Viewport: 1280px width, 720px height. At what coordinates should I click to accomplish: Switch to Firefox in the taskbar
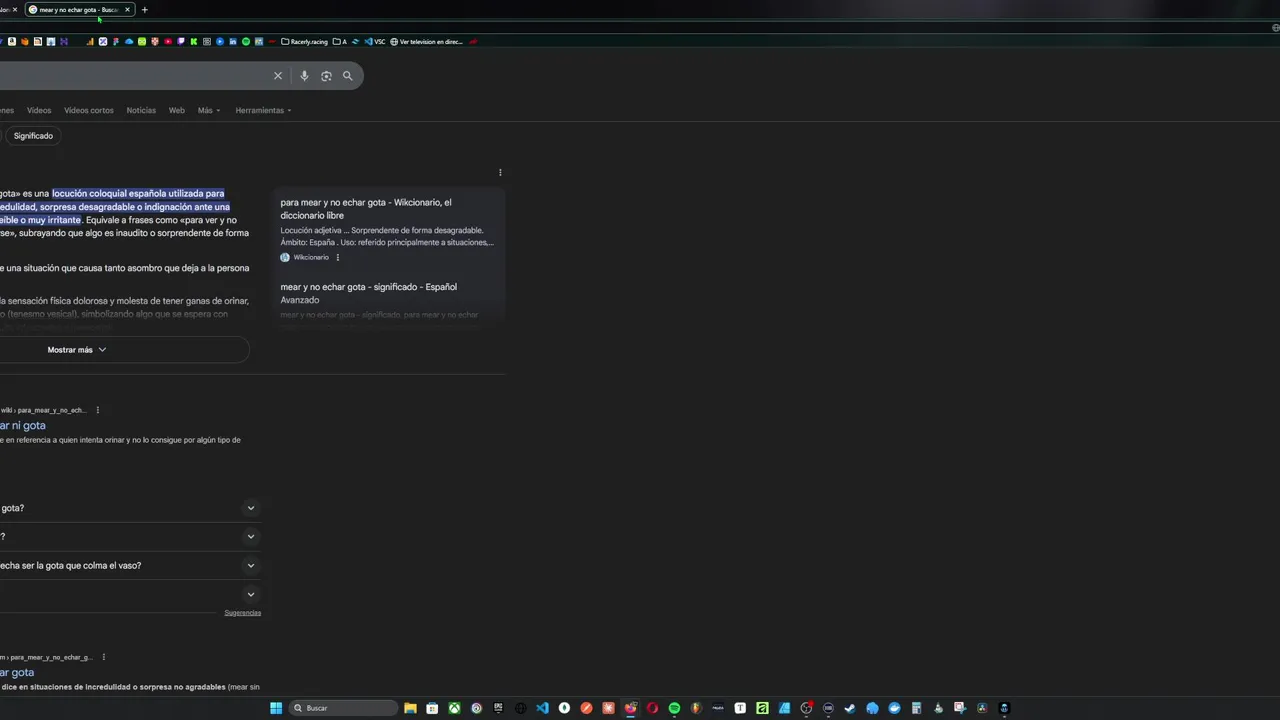[631, 708]
